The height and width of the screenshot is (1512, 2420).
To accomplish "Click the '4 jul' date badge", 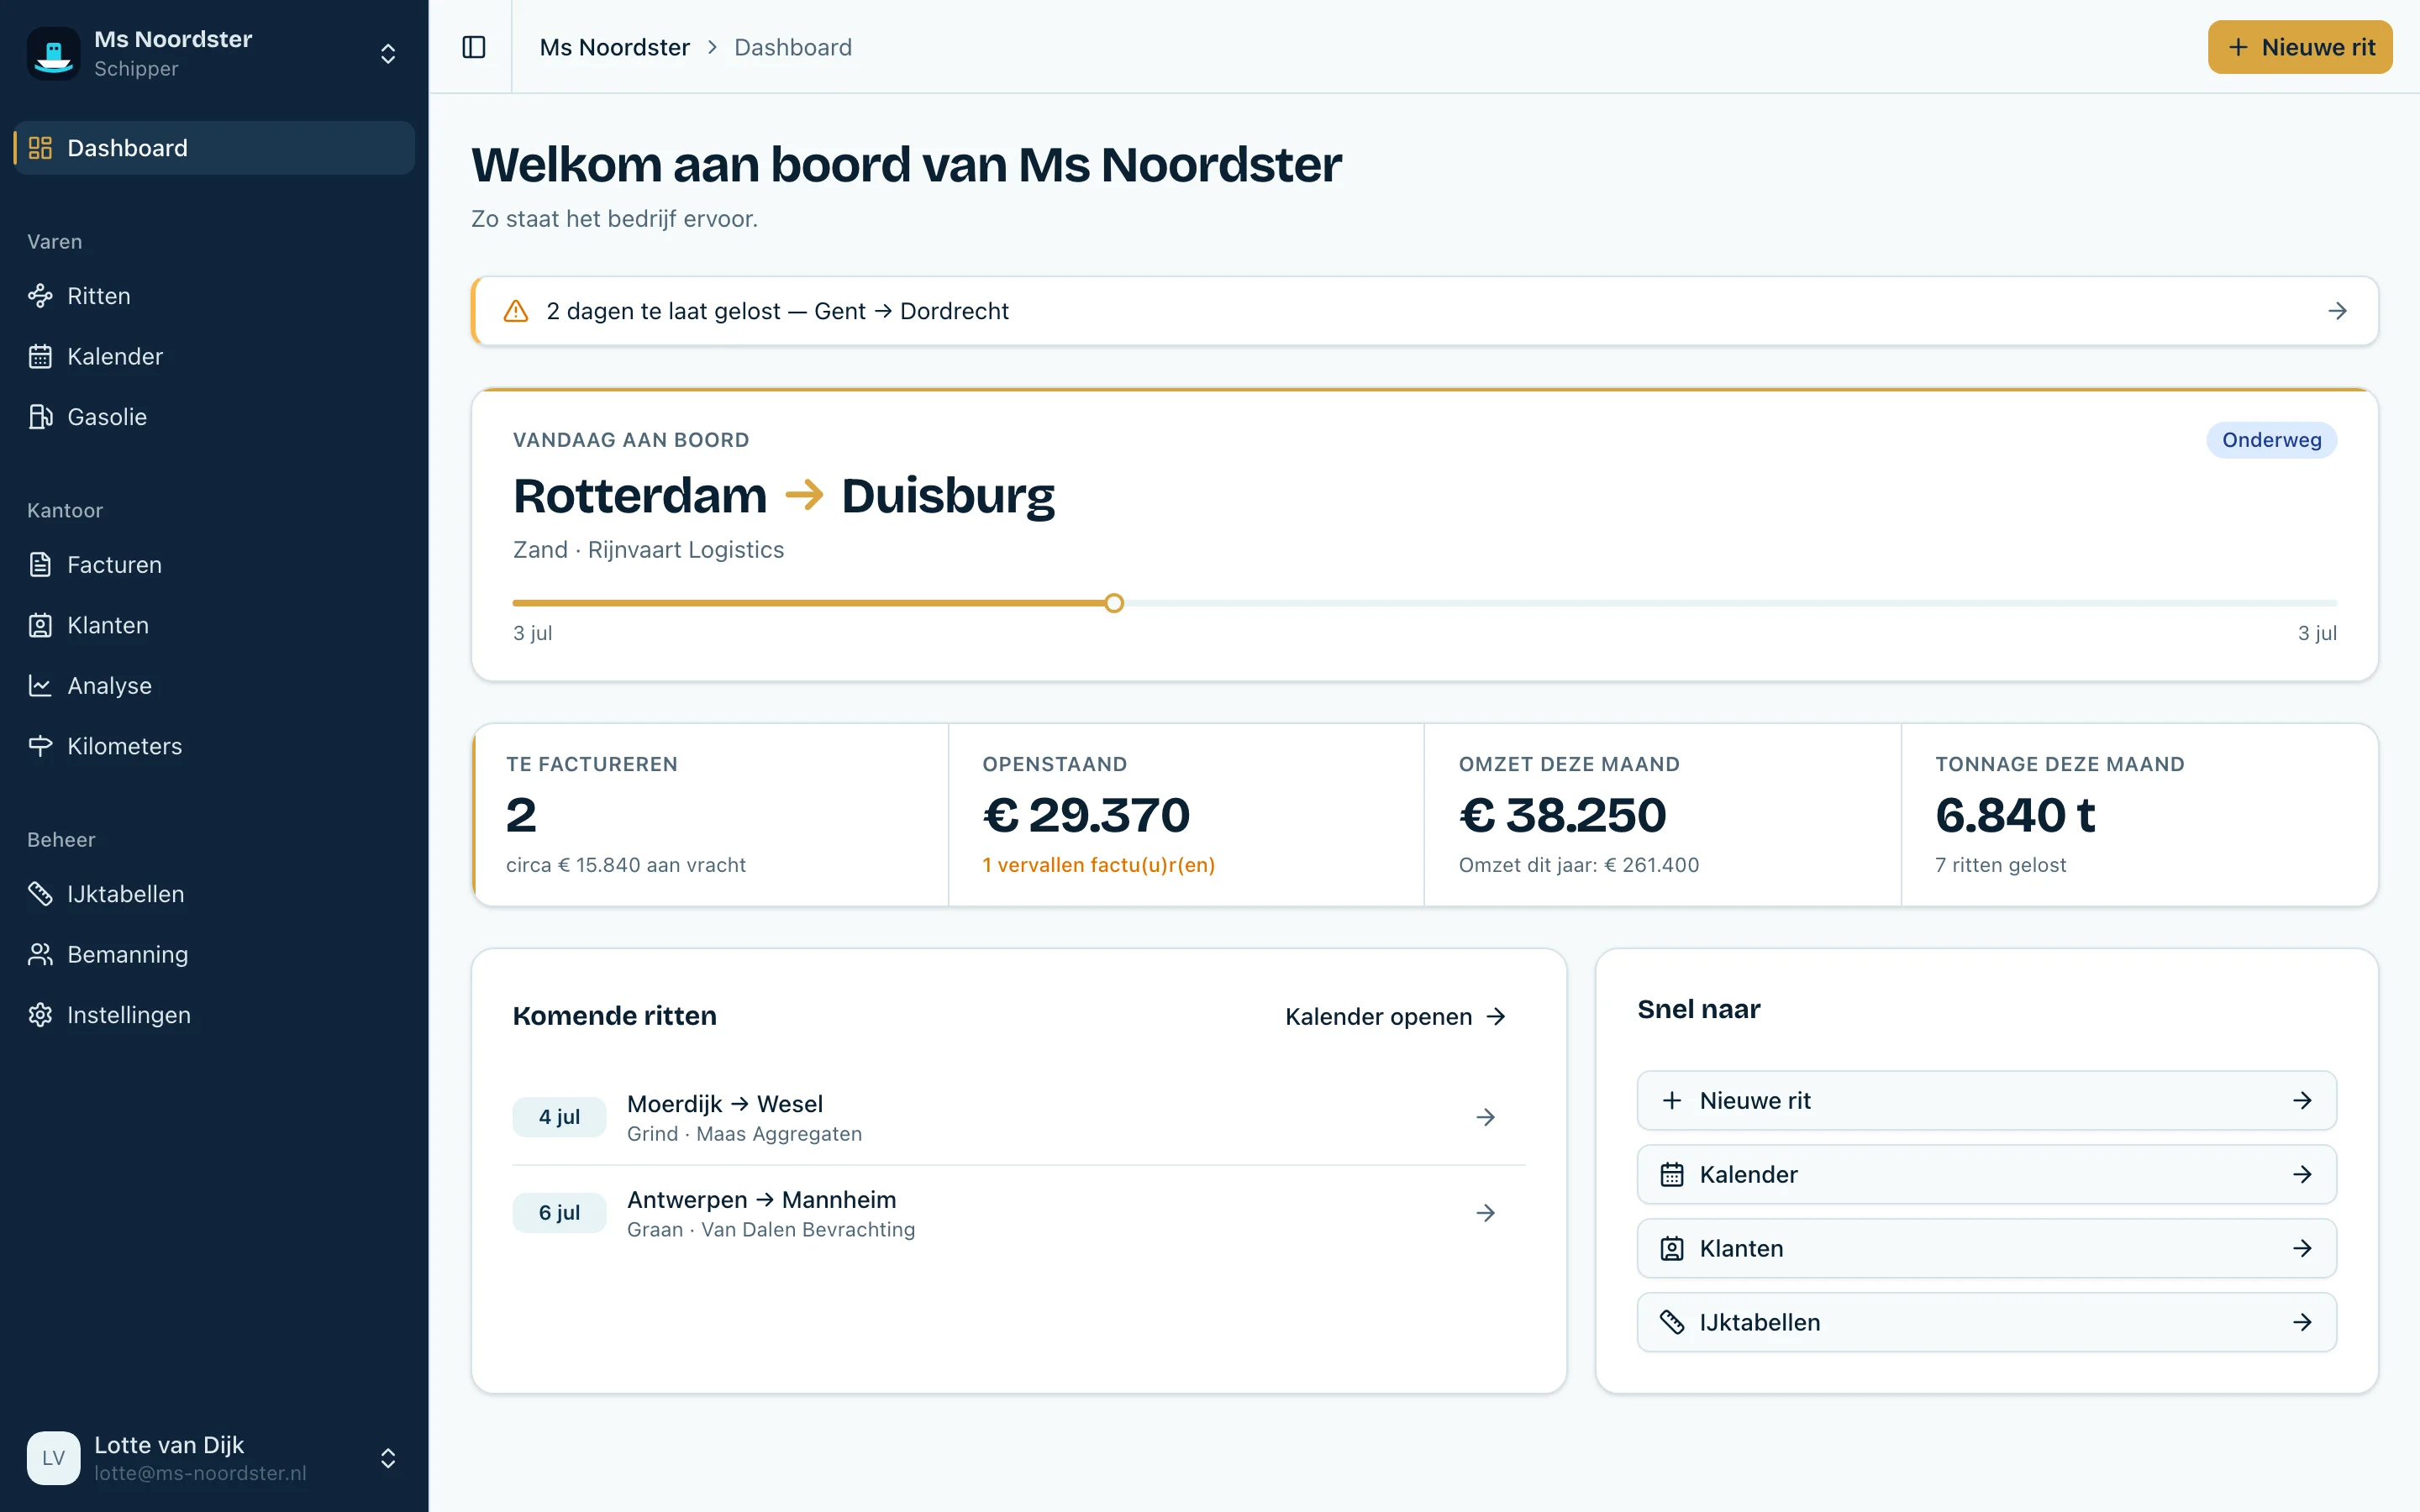I will pos(559,1117).
